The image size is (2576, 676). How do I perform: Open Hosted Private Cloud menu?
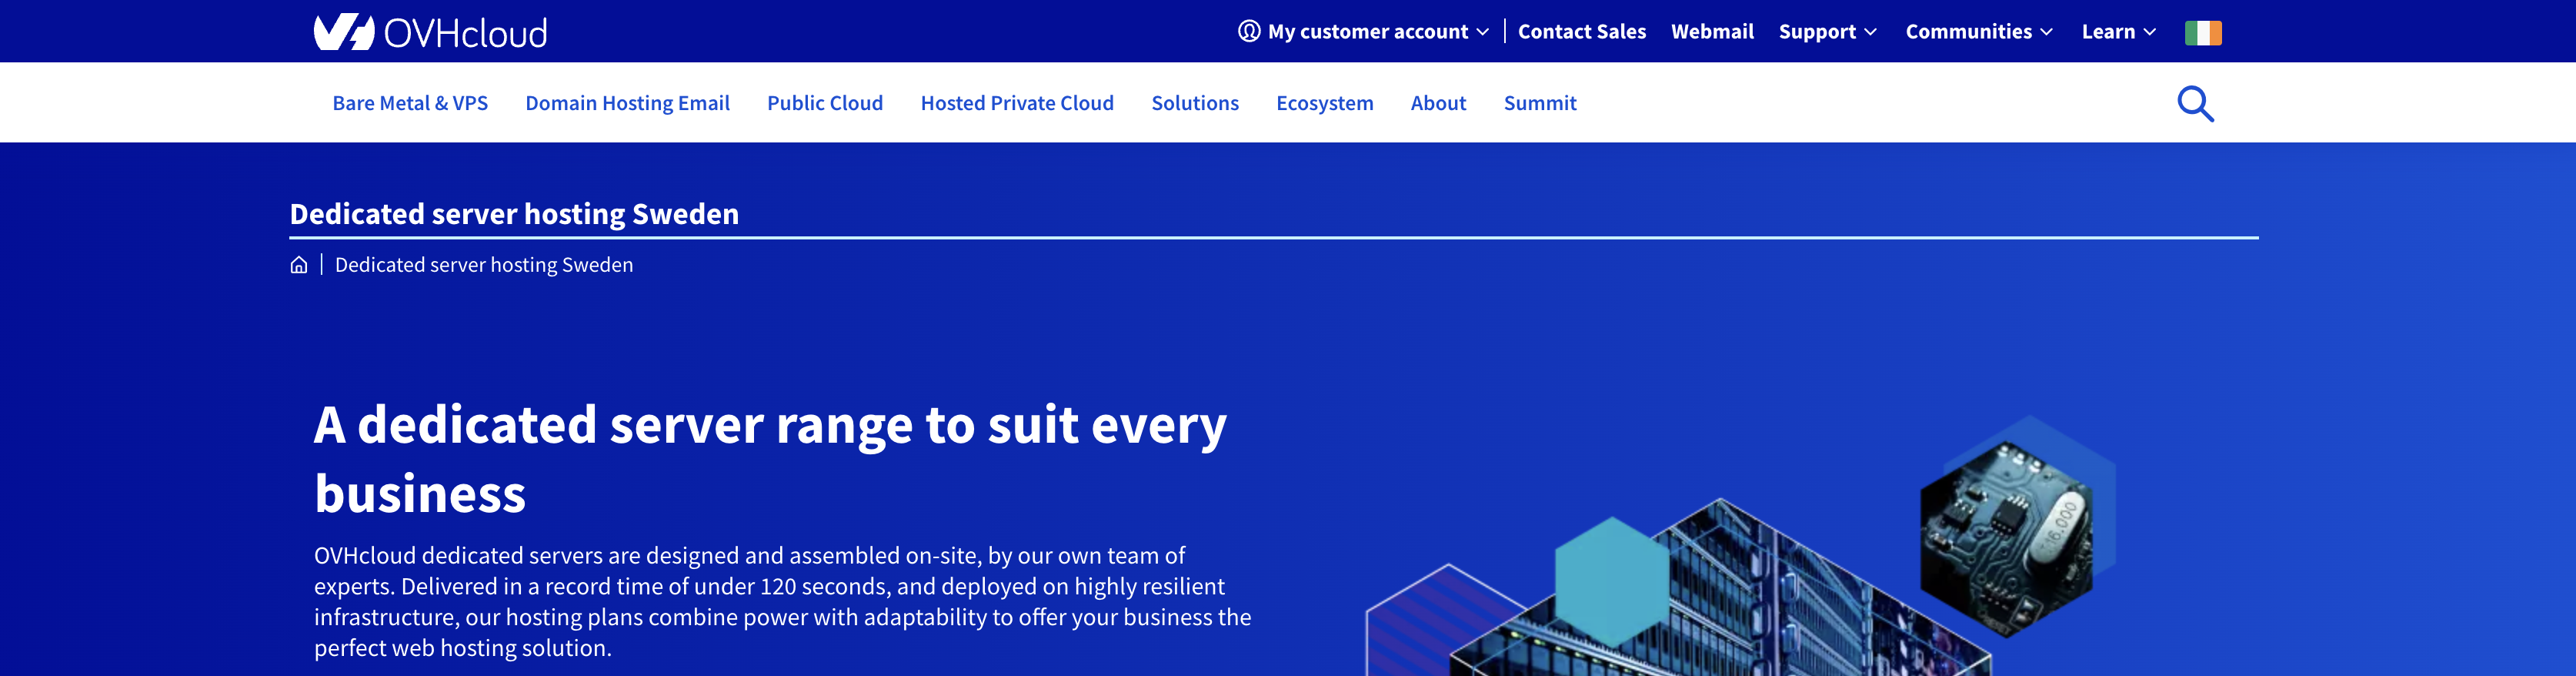[x=1016, y=103]
